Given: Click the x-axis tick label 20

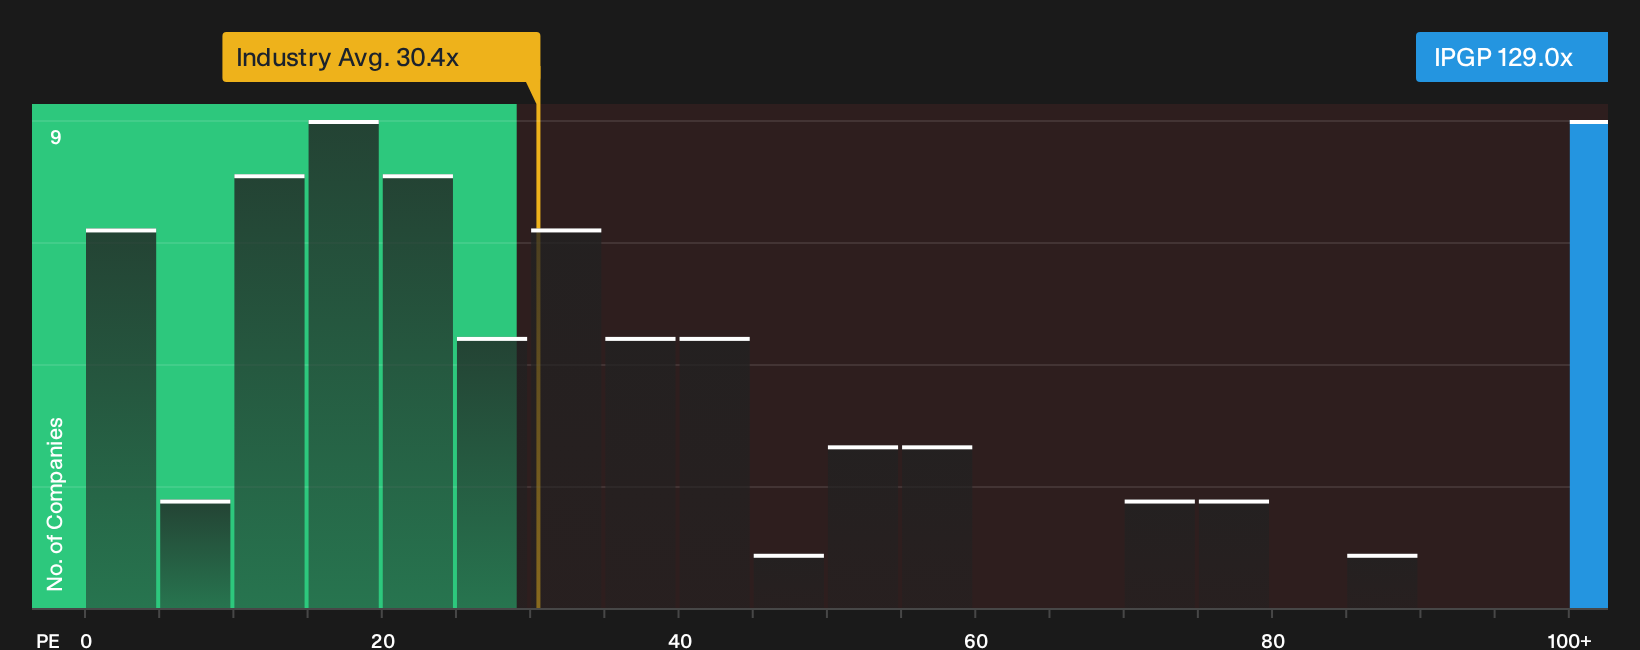Looking at the screenshot, I should click(383, 641).
